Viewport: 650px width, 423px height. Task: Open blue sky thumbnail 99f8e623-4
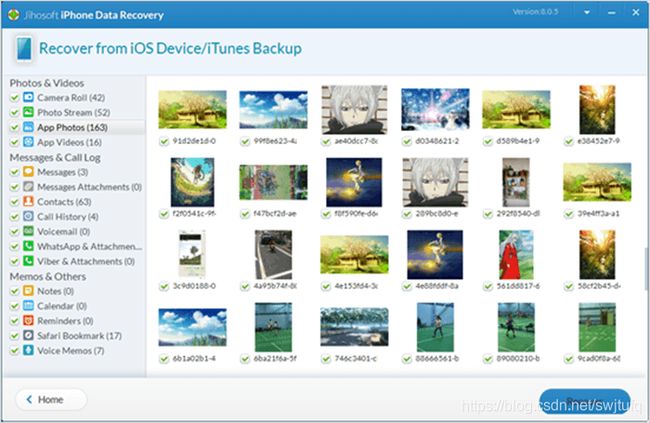pos(274,110)
